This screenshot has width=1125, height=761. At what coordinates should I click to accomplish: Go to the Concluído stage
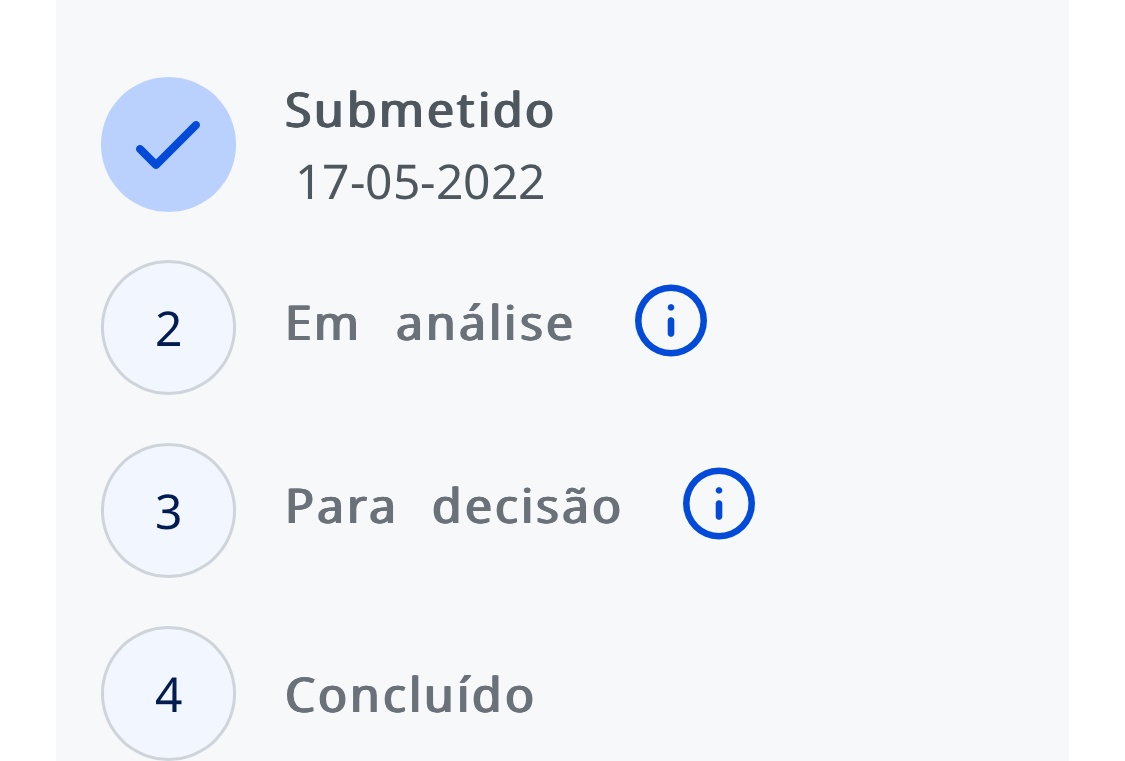click(409, 694)
